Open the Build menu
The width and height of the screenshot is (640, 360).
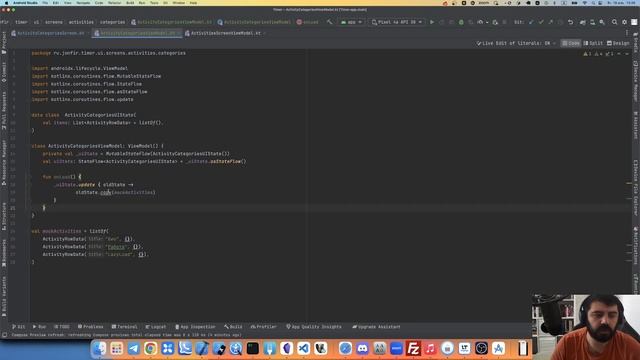130,3
